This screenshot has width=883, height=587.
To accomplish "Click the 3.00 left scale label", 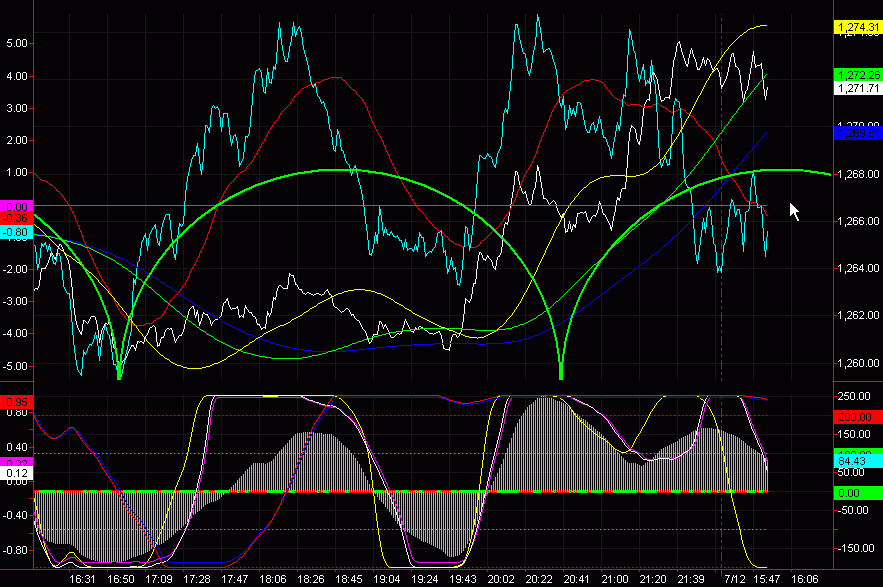I will click(x=17, y=108).
